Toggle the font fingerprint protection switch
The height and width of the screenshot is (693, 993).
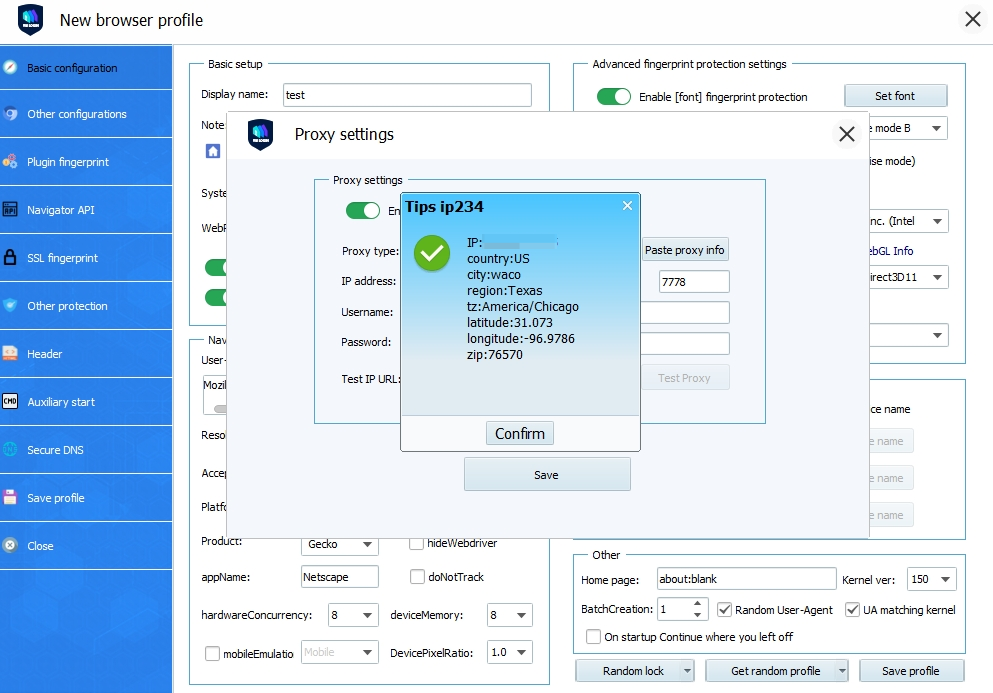click(614, 96)
